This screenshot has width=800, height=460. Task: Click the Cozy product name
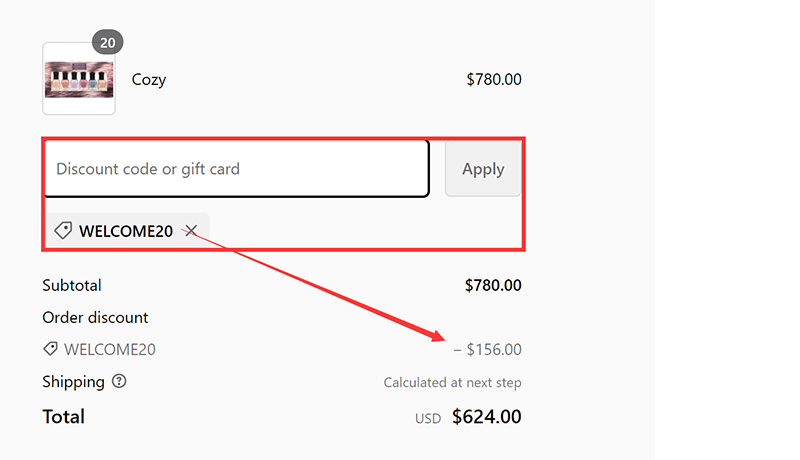coord(149,80)
